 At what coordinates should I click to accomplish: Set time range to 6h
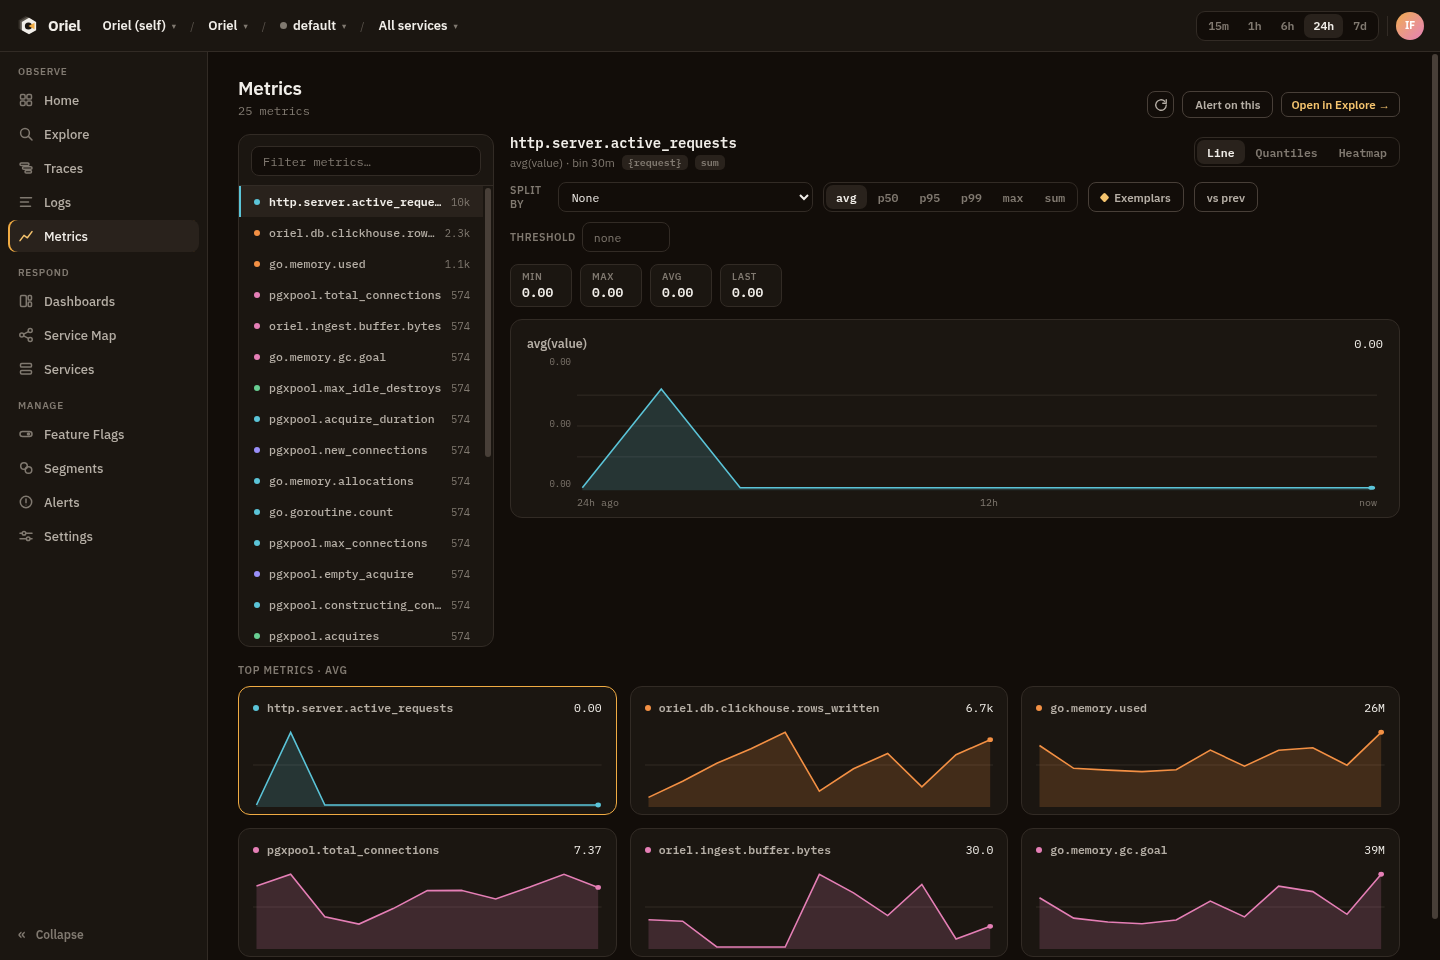click(1287, 26)
